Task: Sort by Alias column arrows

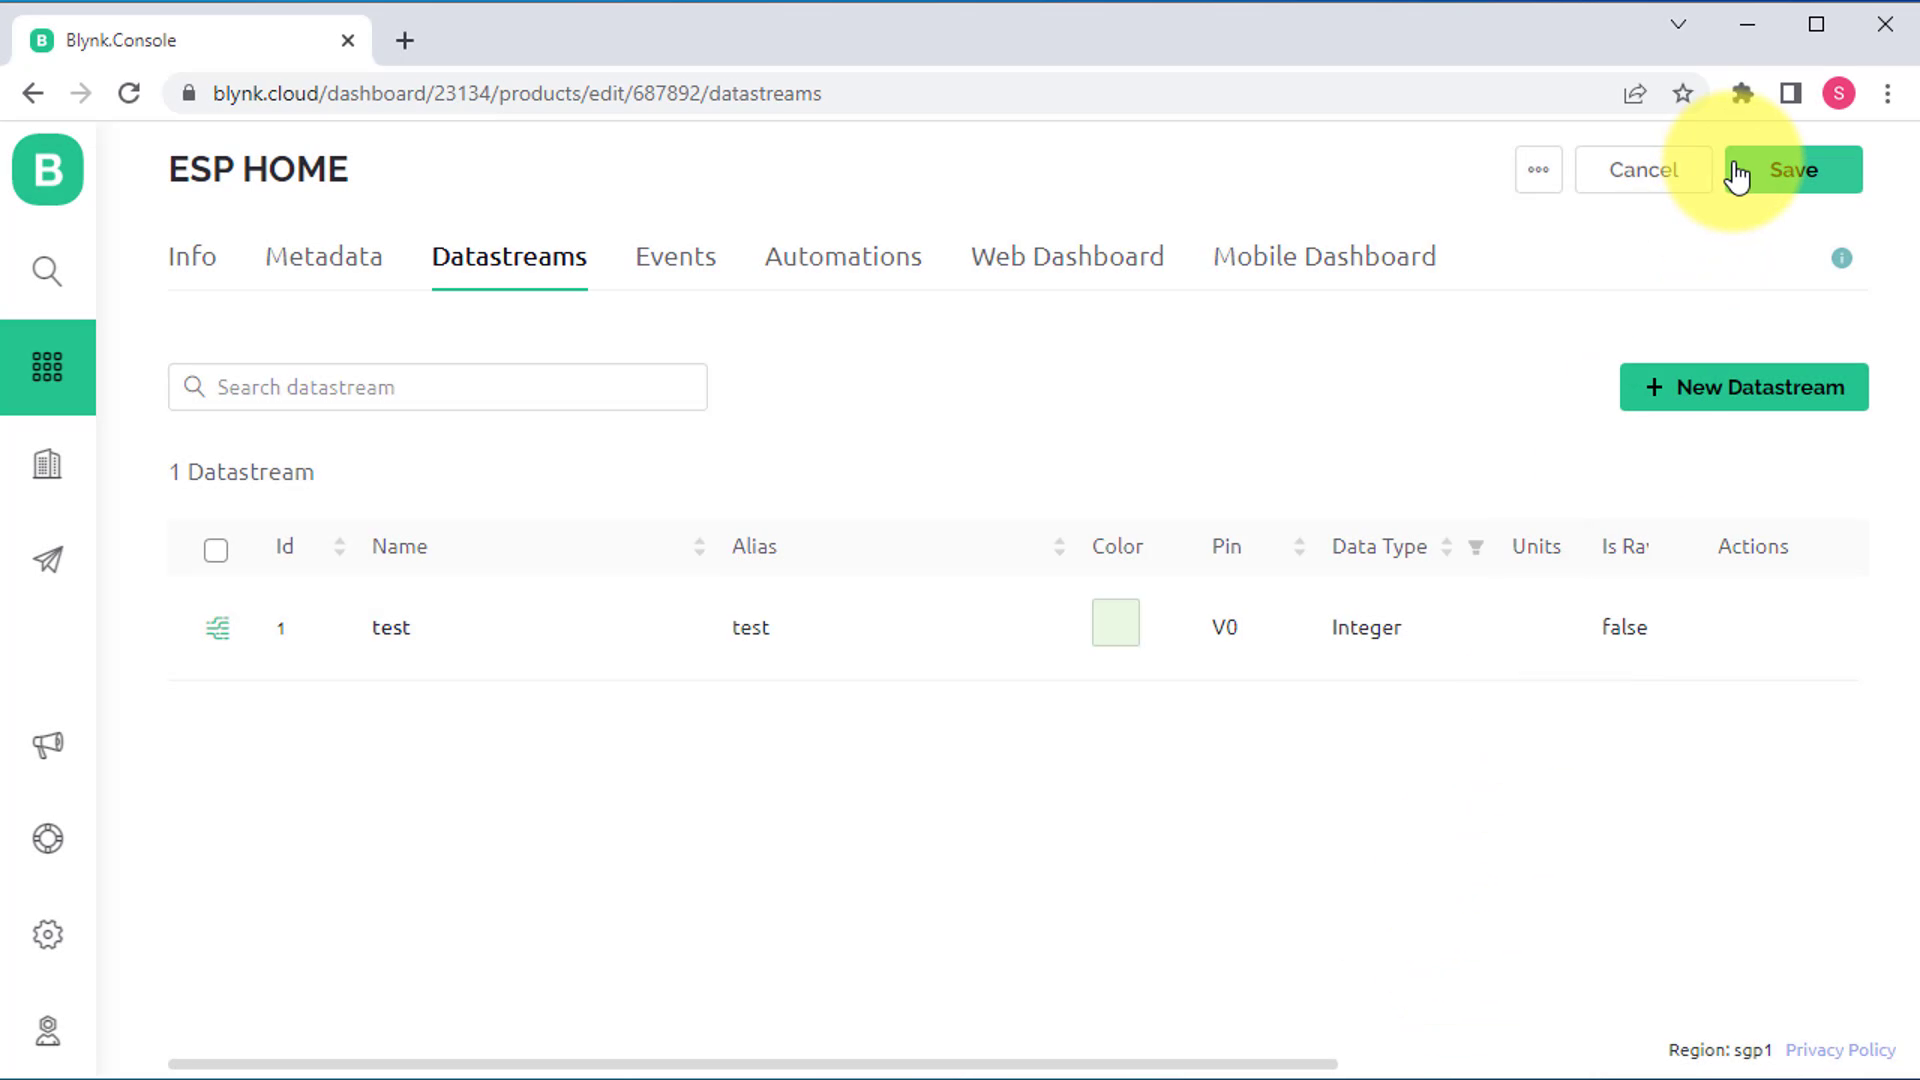Action: [1059, 547]
